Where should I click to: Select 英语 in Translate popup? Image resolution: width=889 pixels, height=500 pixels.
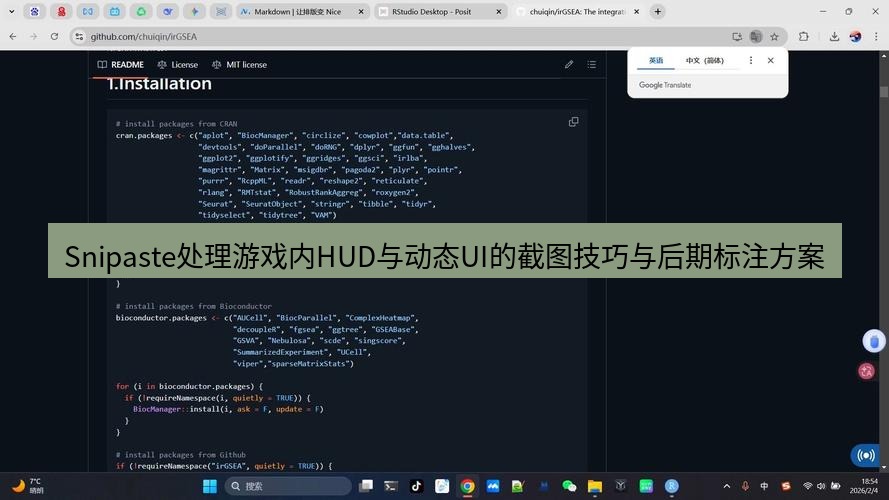(x=656, y=61)
